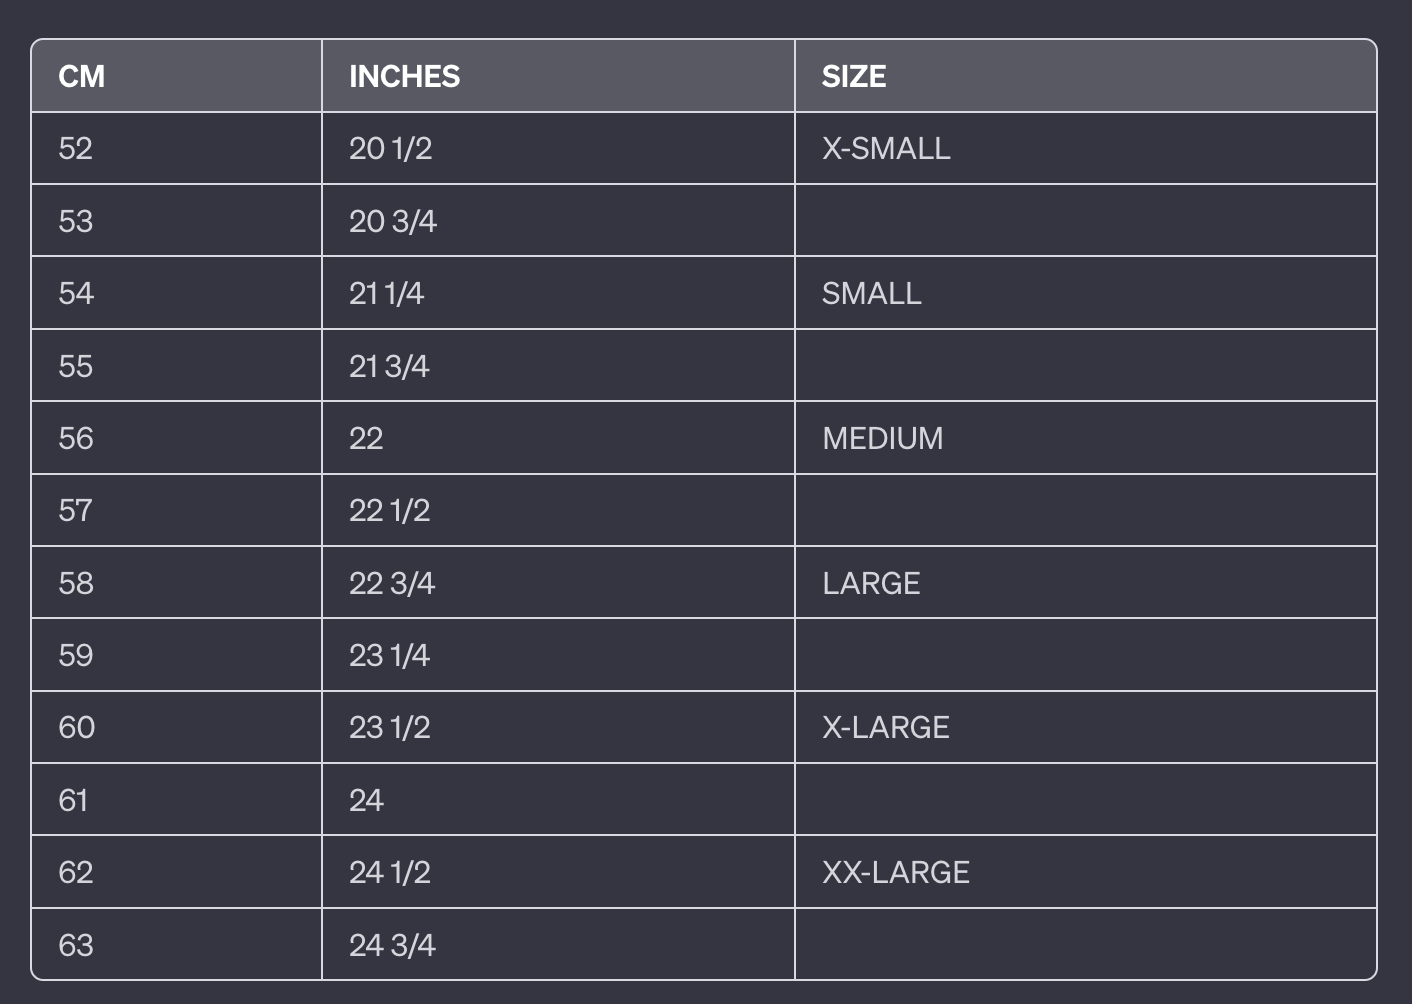Click the 23 1/4 inches cell
Screen dimensions: 1412x1004
click(x=389, y=655)
